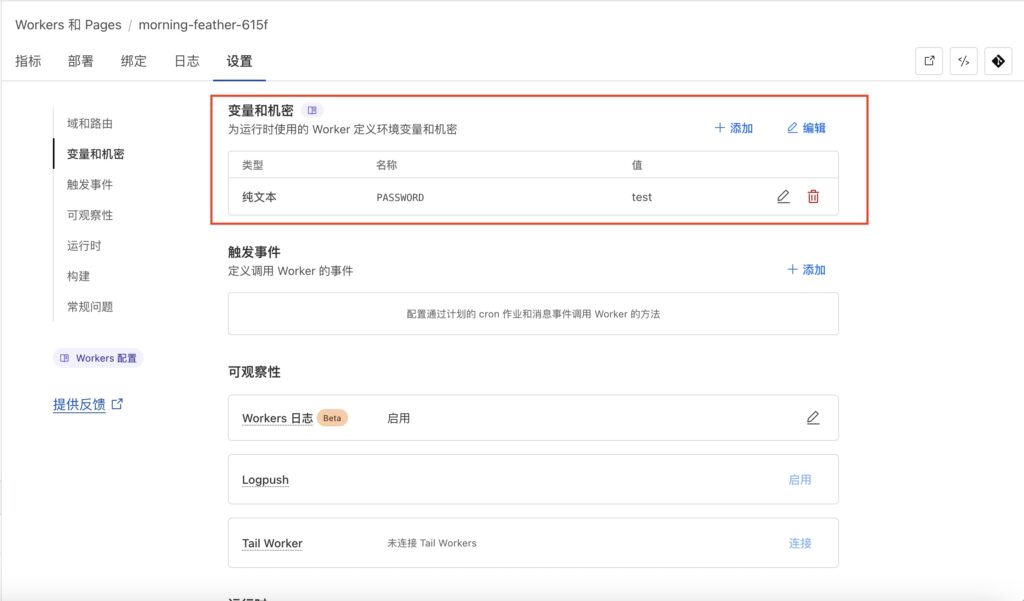
Task: Select the 设置 tab
Action: click(240, 61)
